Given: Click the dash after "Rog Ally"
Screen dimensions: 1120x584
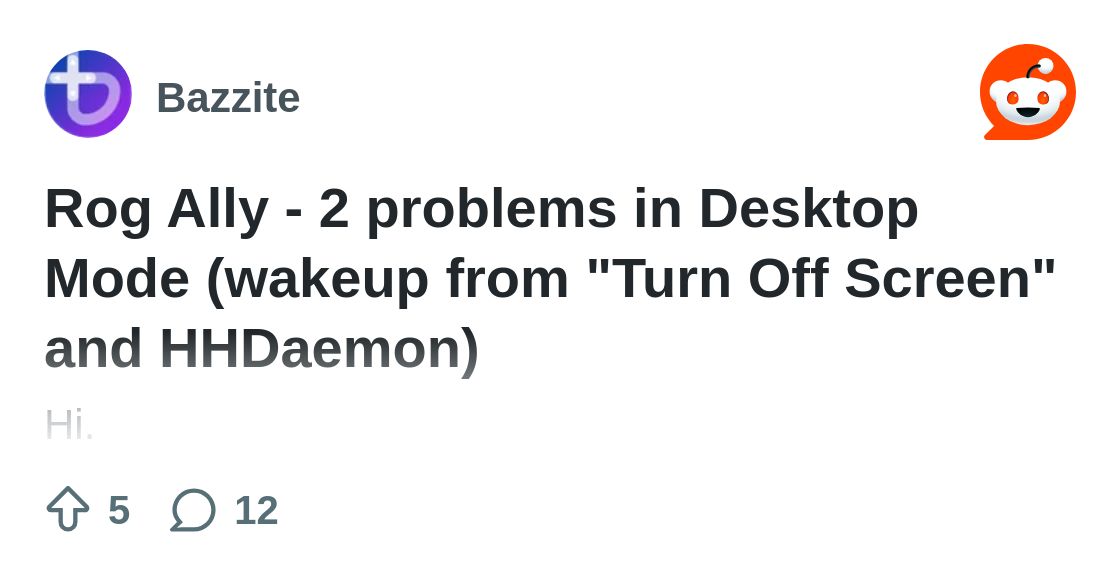Looking at the screenshot, I should tap(294, 210).
